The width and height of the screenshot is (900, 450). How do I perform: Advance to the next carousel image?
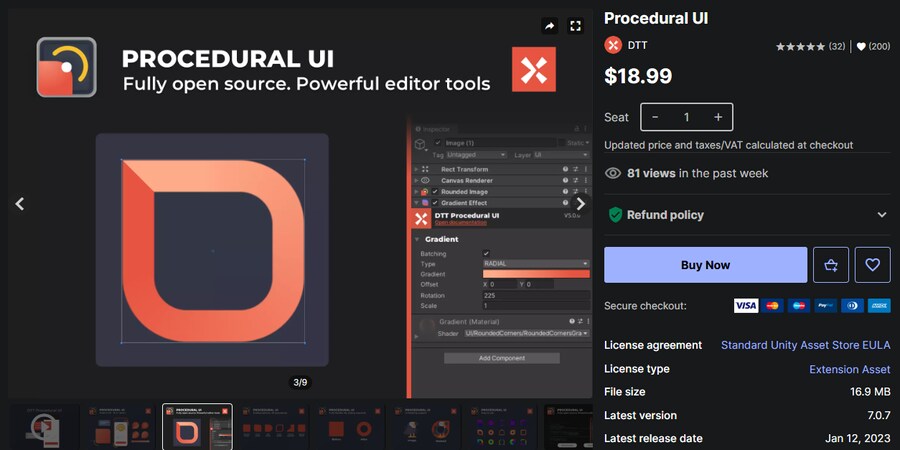point(581,204)
